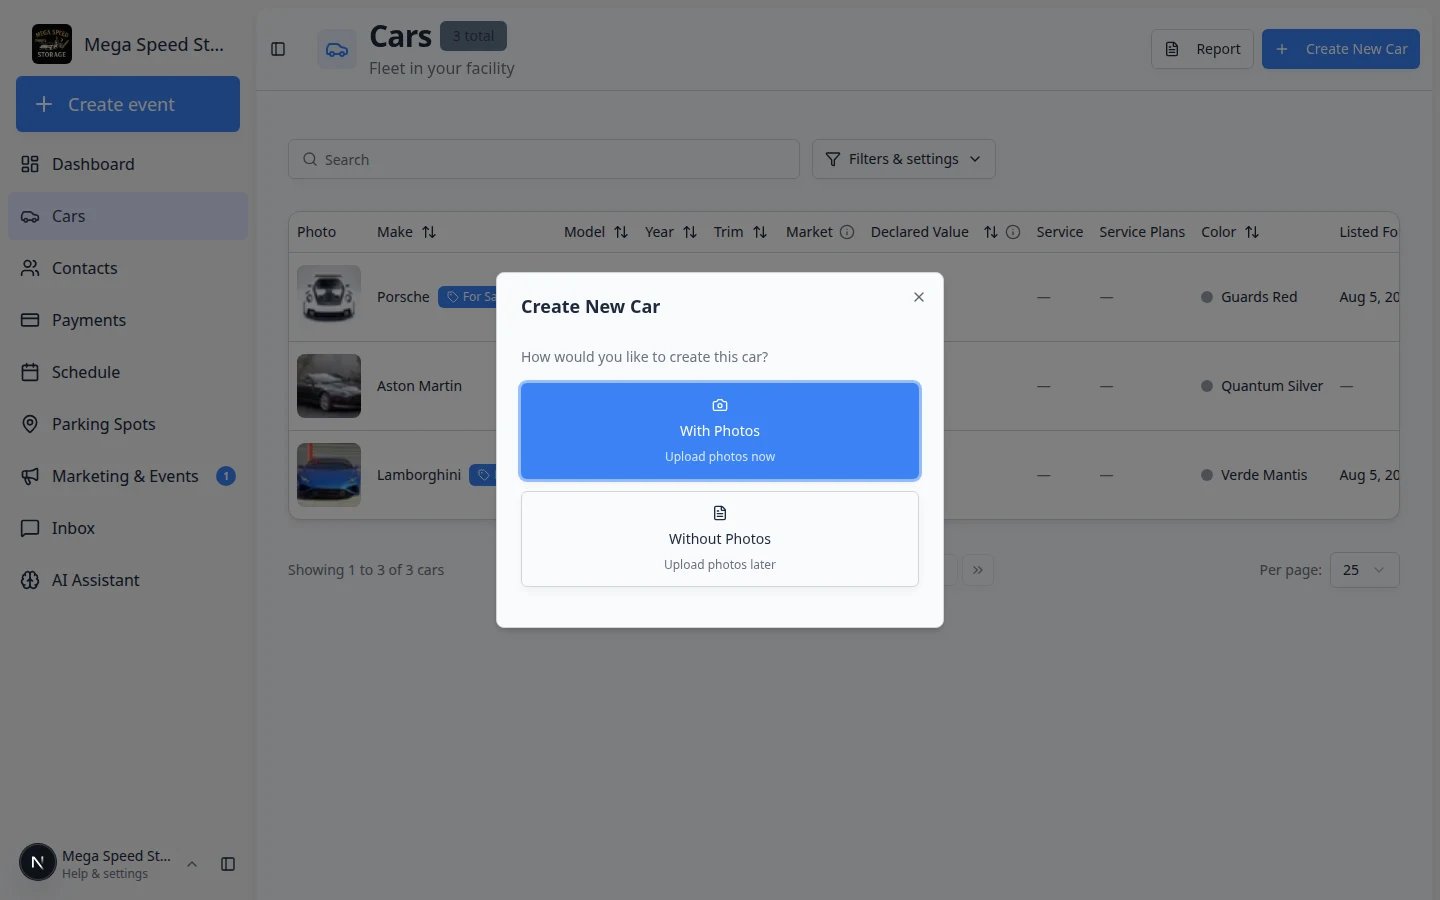Toggle the panel icon at sidebar bottom

pyautogui.click(x=228, y=864)
